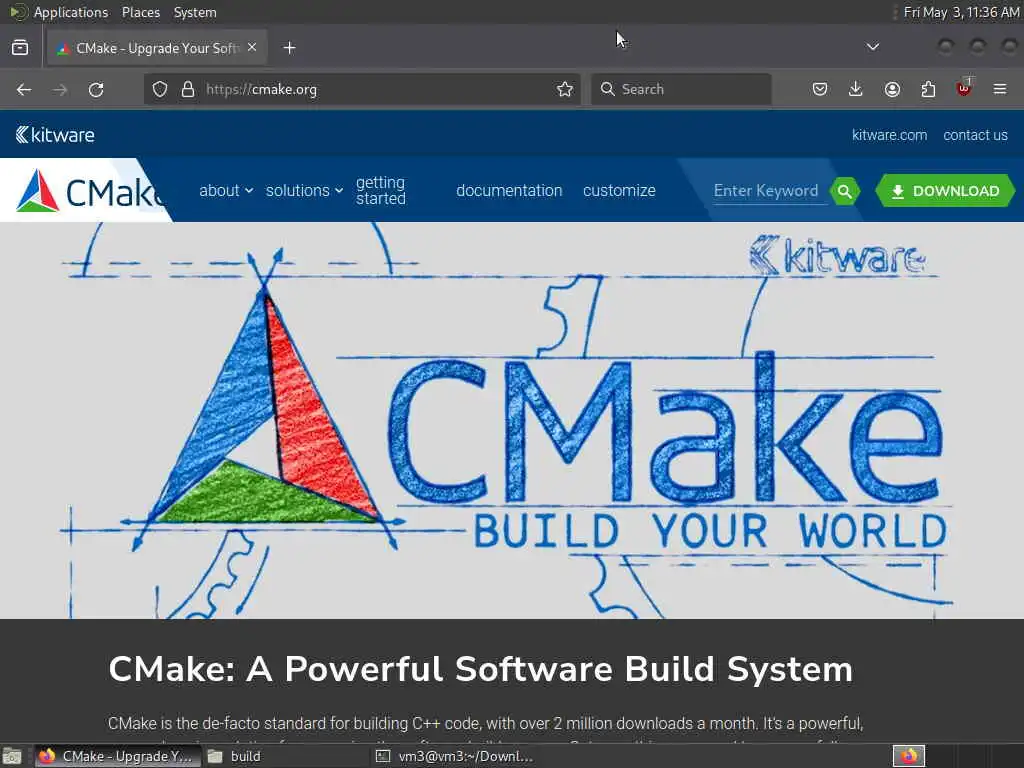This screenshot has width=1024, height=768.
Task: Open the documentation page
Action: 509,191
